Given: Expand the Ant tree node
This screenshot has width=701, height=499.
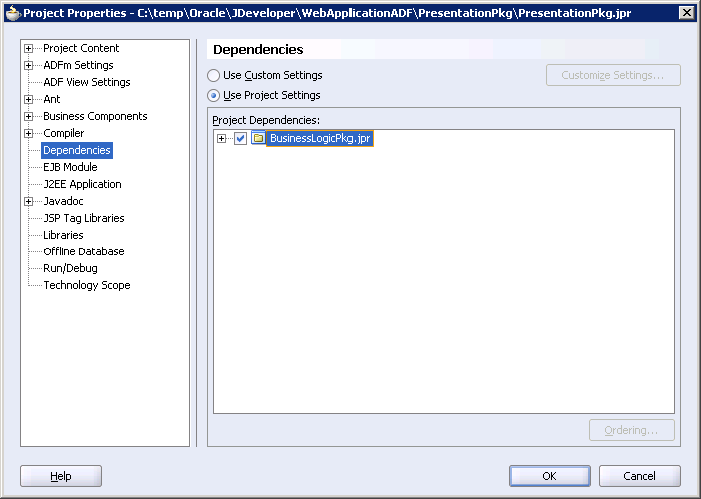Looking at the screenshot, I should (x=29, y=99).
